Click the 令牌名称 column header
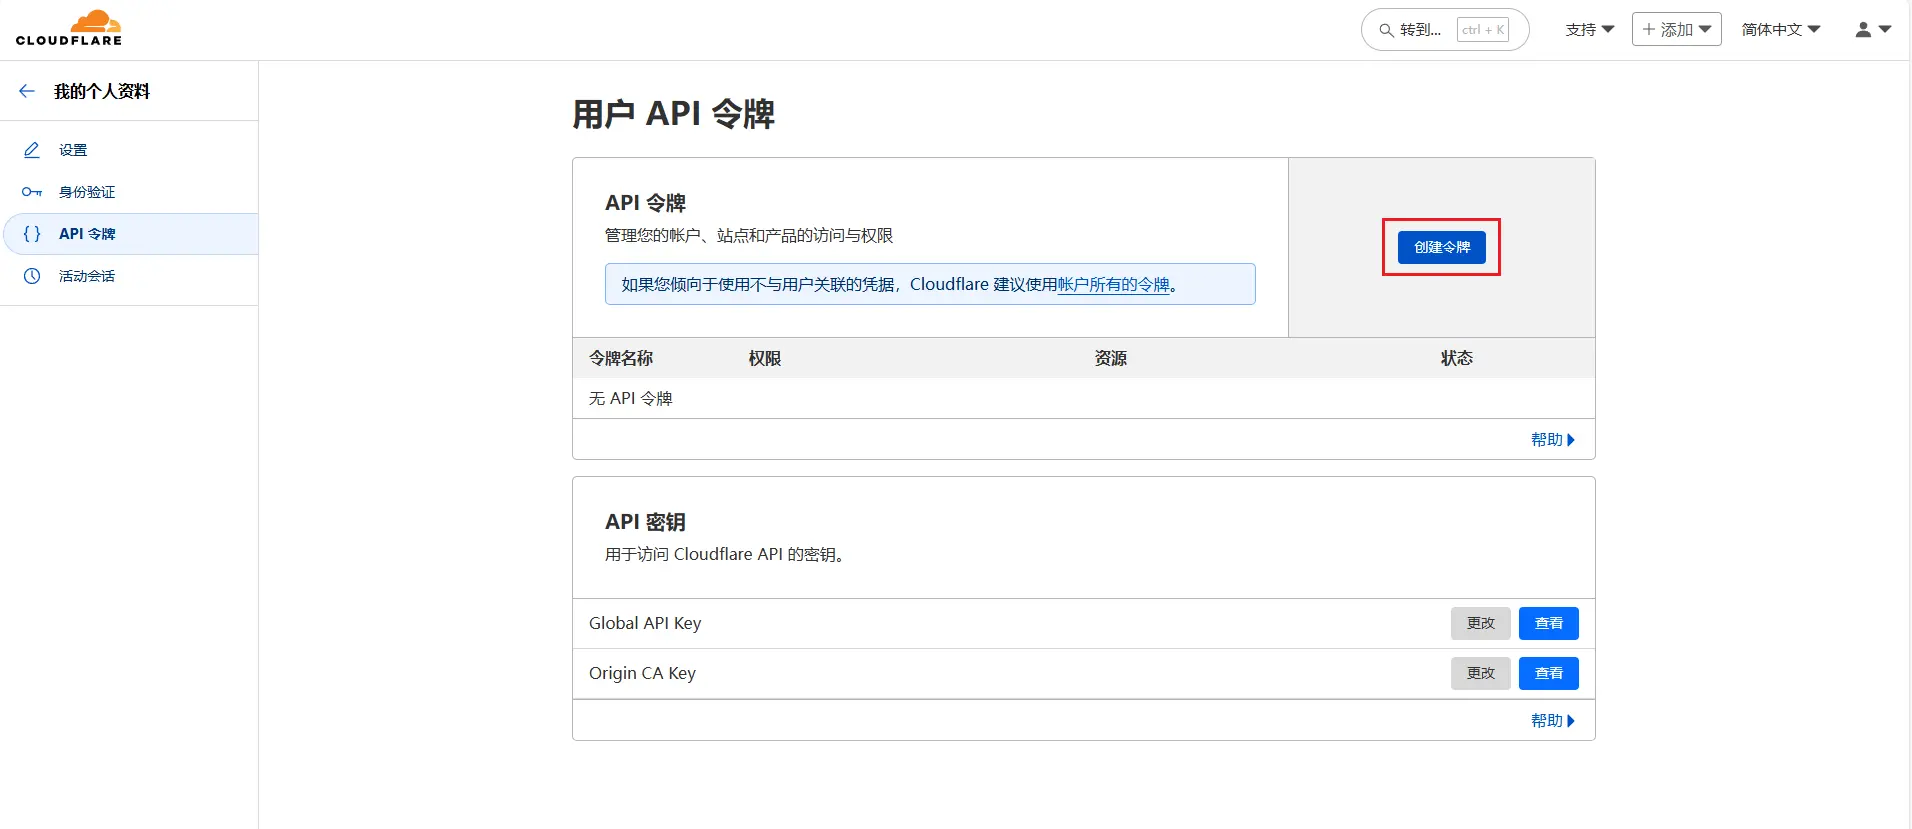Screen dimensions: 1912x829 [621, 358]
